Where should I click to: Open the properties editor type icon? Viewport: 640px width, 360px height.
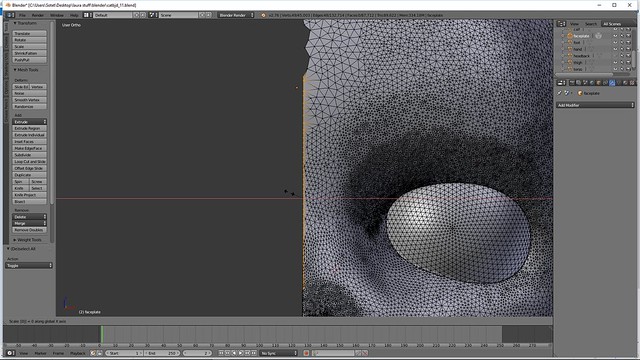point(562,83)
